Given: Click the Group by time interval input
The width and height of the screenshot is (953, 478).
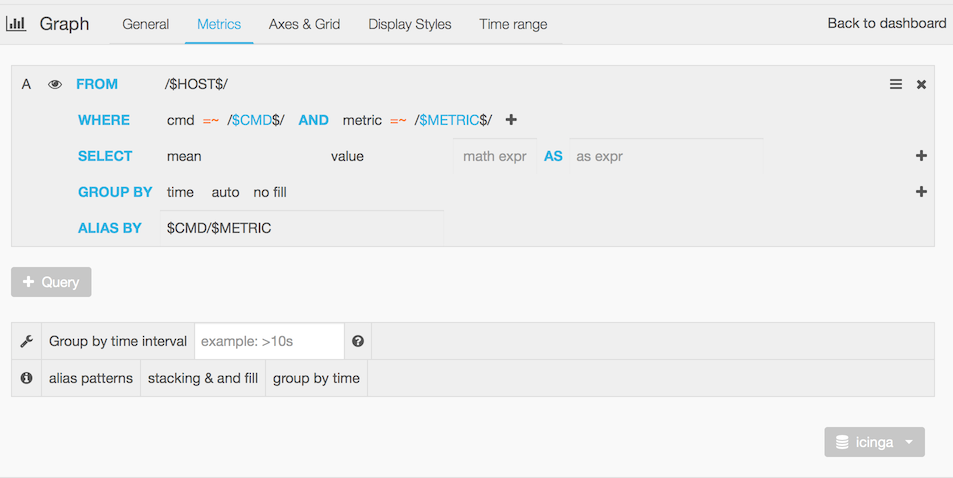Looking at the screenshot, I should [269, 342].
